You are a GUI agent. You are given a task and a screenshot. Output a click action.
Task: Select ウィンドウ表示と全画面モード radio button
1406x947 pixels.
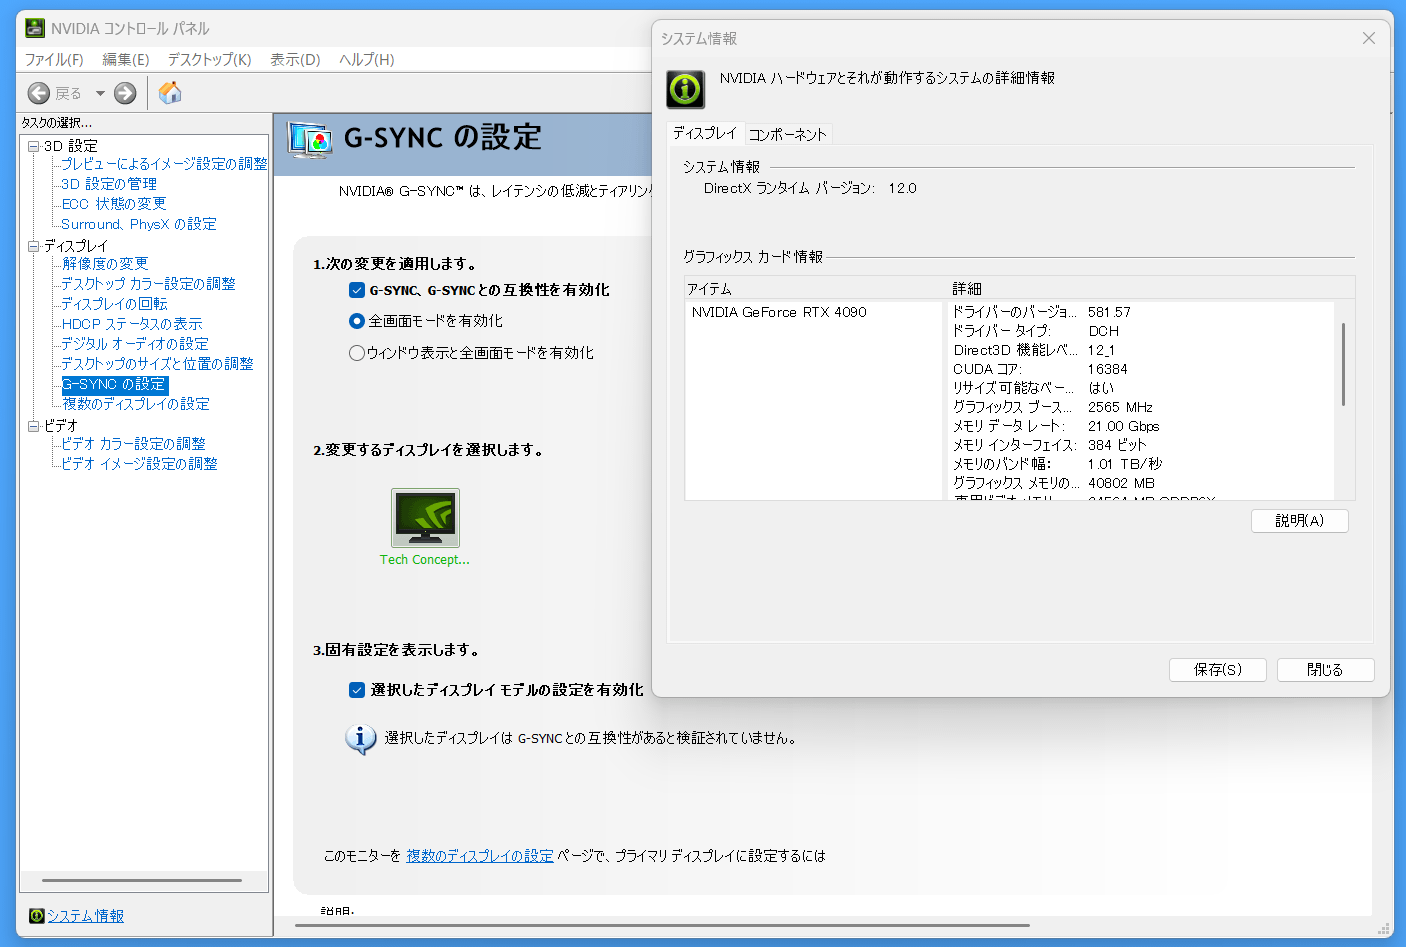click(357, 353)
